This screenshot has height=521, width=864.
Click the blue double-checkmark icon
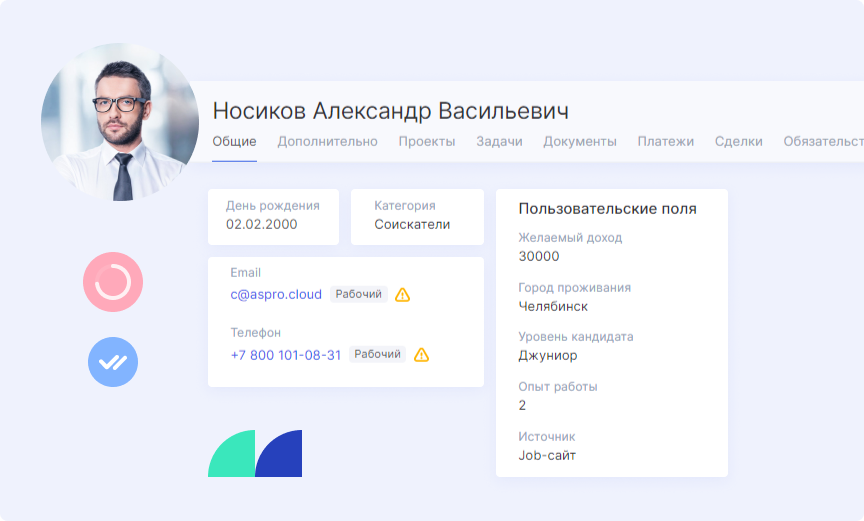113,362
